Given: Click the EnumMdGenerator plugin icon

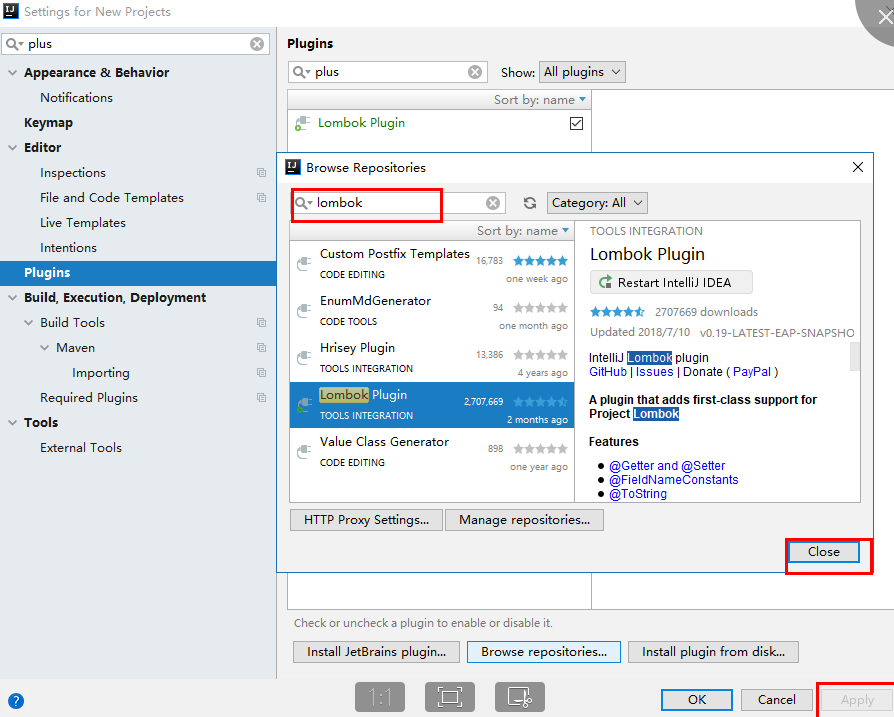Looking at the screenshot, I should coord(304,311).
